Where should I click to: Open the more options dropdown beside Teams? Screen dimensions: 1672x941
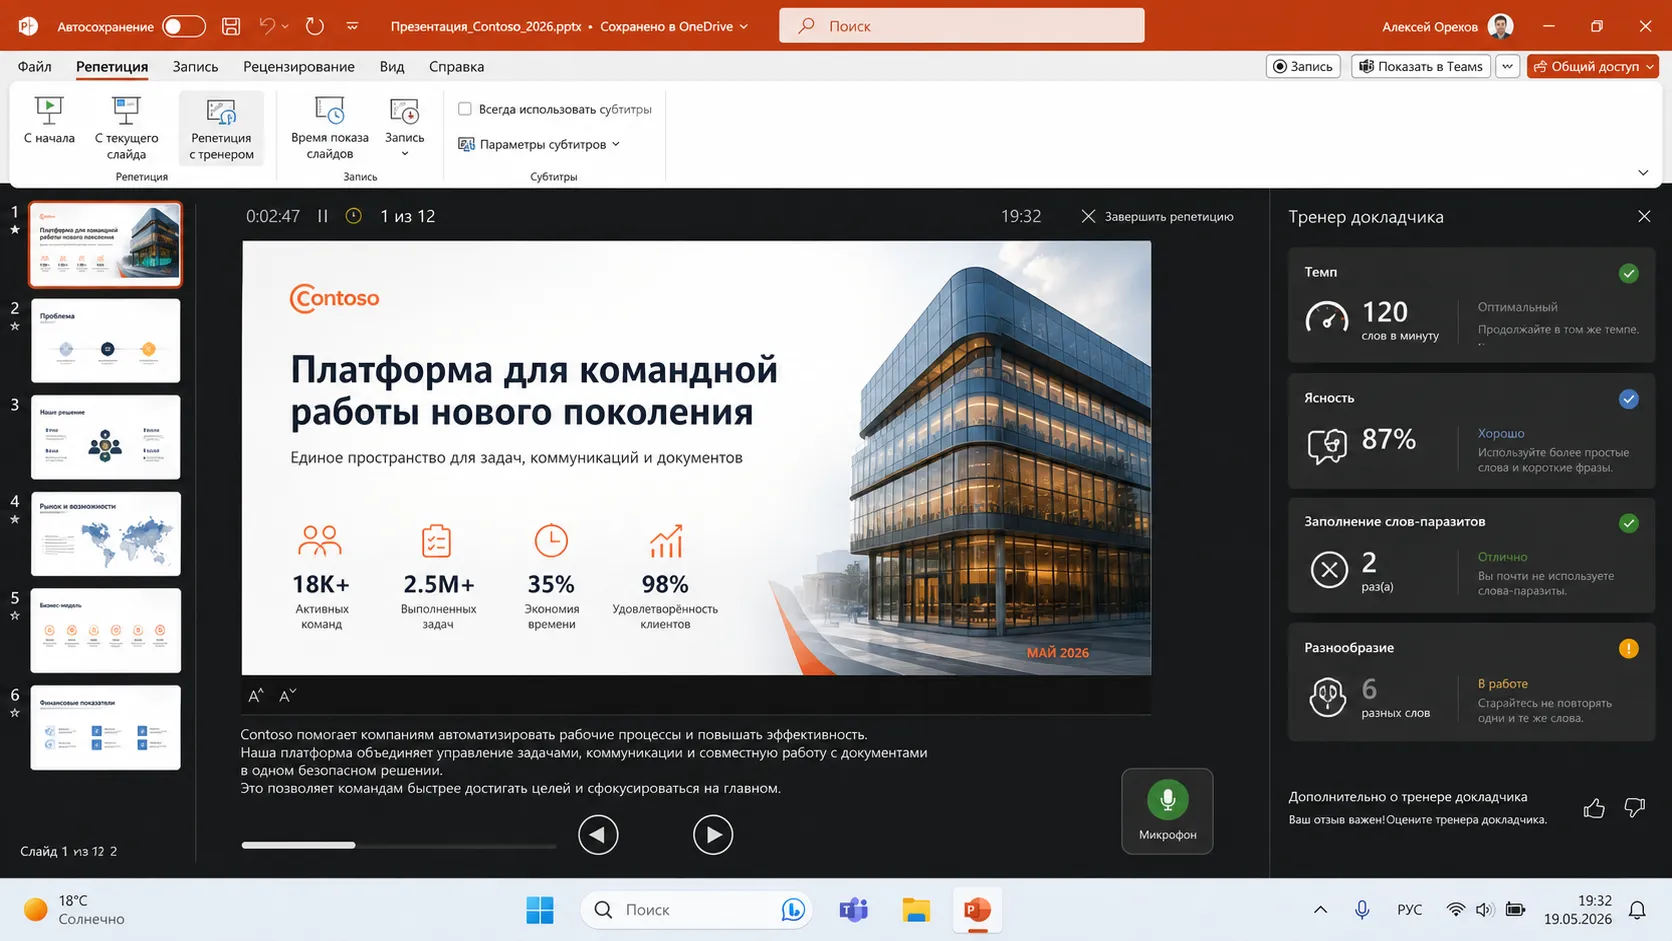pos(1507,66)
